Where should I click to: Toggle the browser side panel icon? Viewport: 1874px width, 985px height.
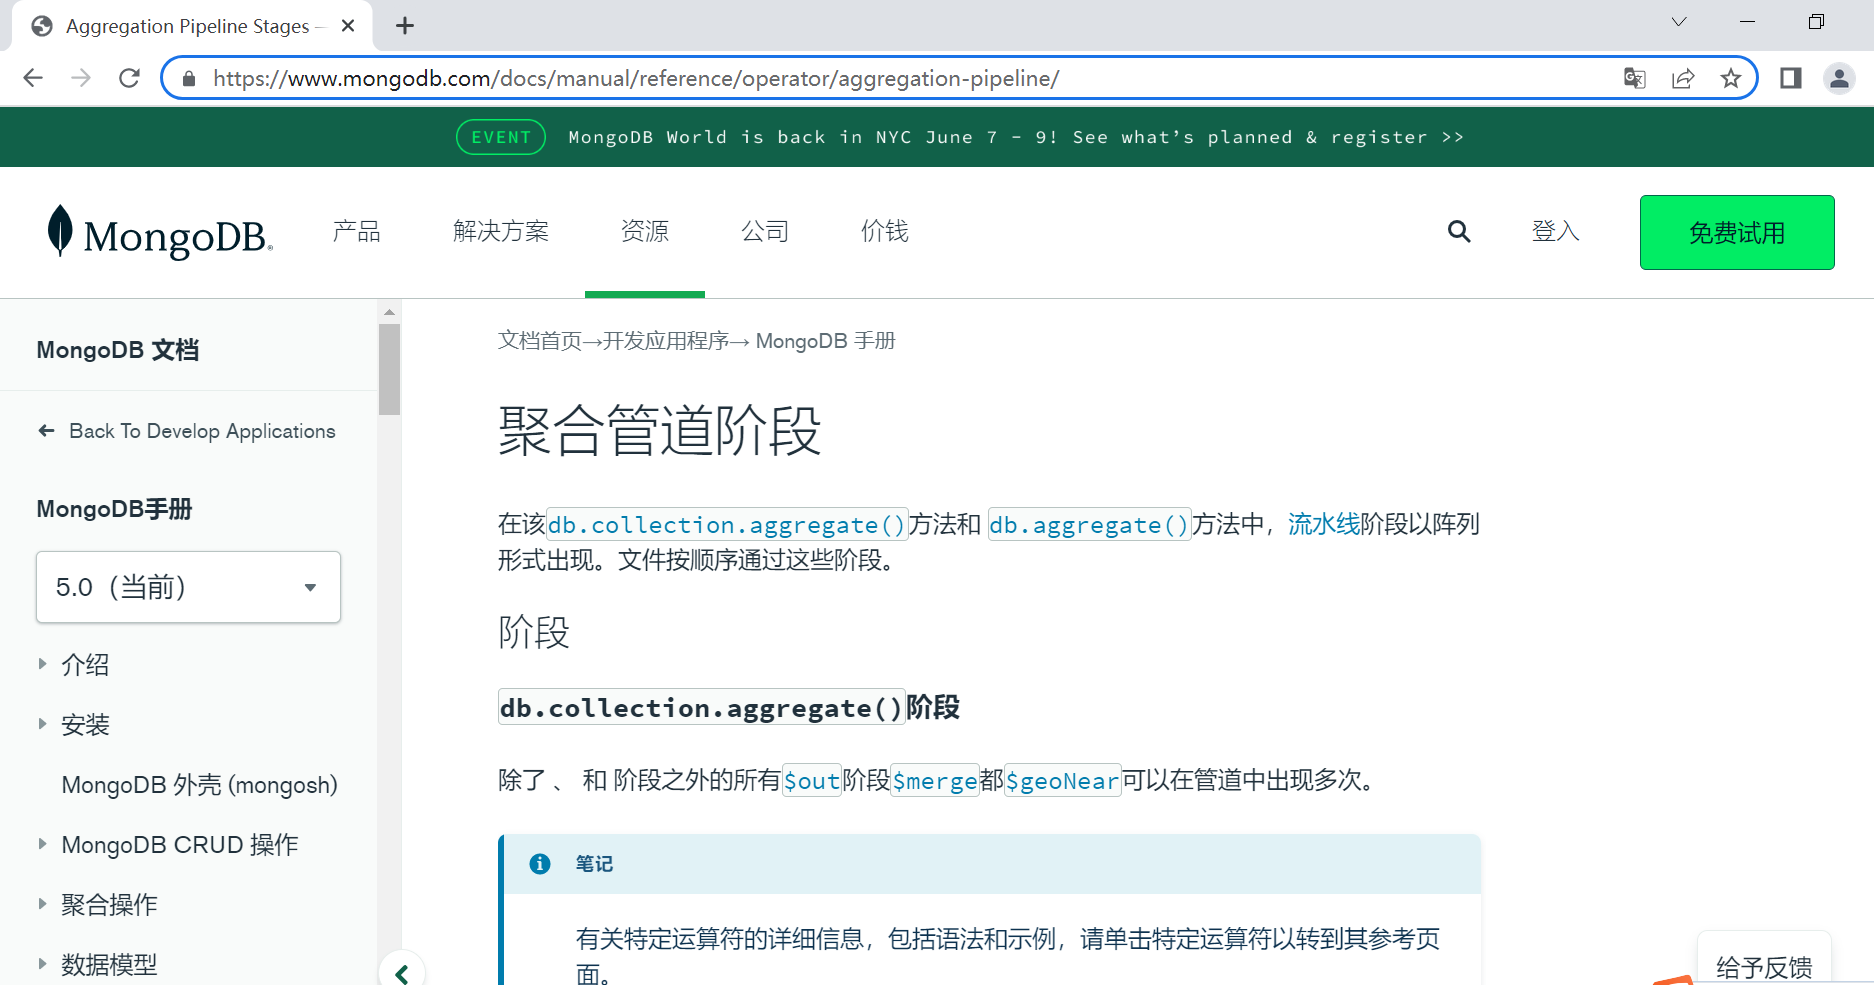(1791, 78)
